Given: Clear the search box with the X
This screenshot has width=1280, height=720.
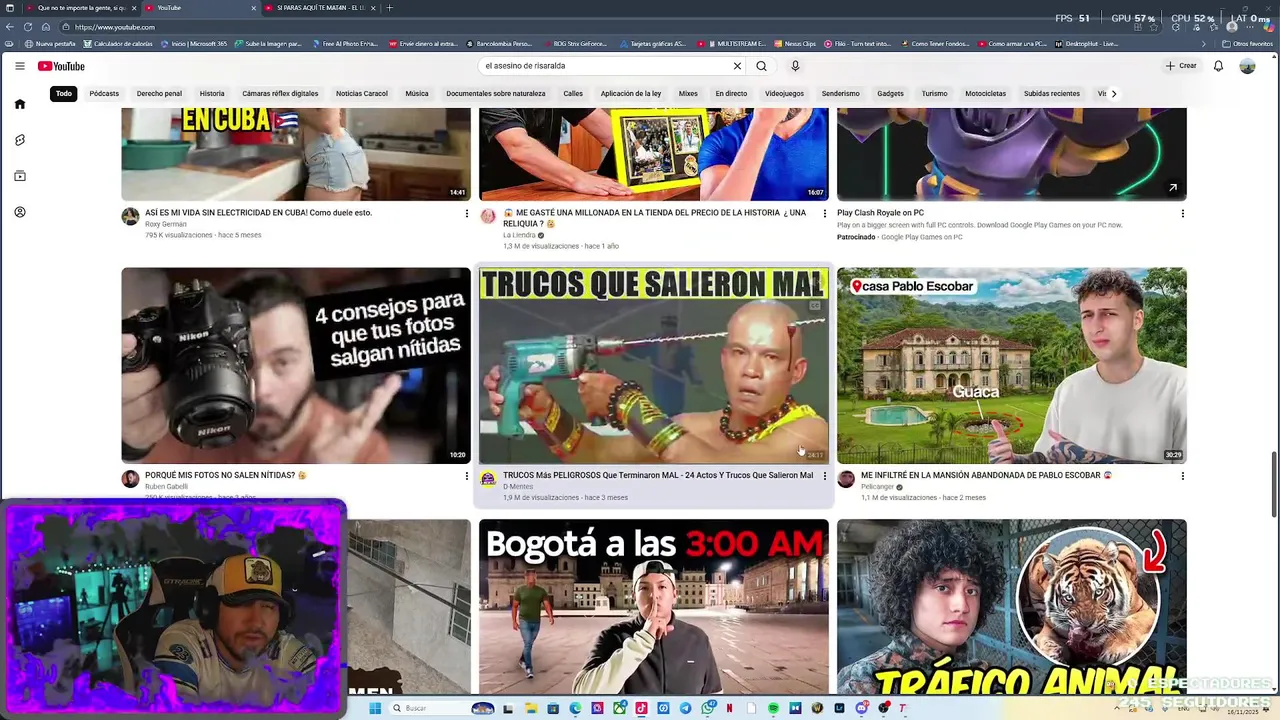Looking at the screenshot, I should pyautogui.click(x=737, y=66).
